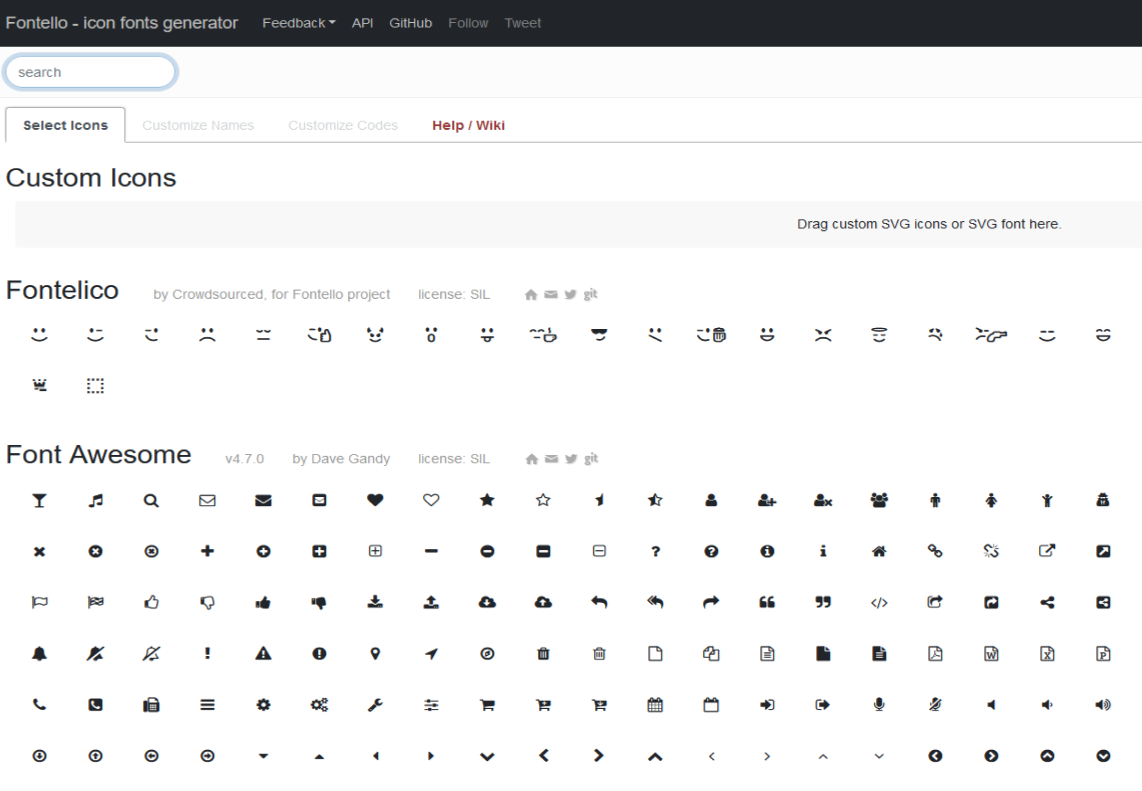Screen dimensions: 1142x791
Task: Select the microphone icon
Action: click(879, 704)
